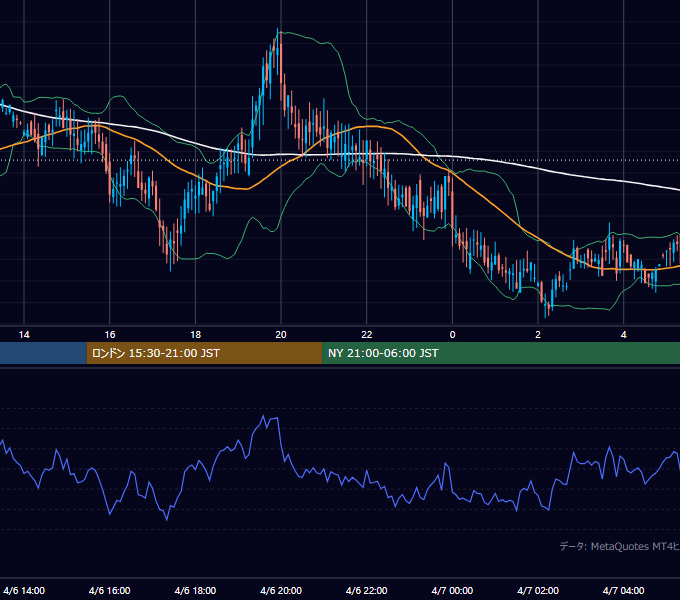
Task: Click the データ: MetaQuotes MT4 attribution text
Action: click(x=620, y=546)
